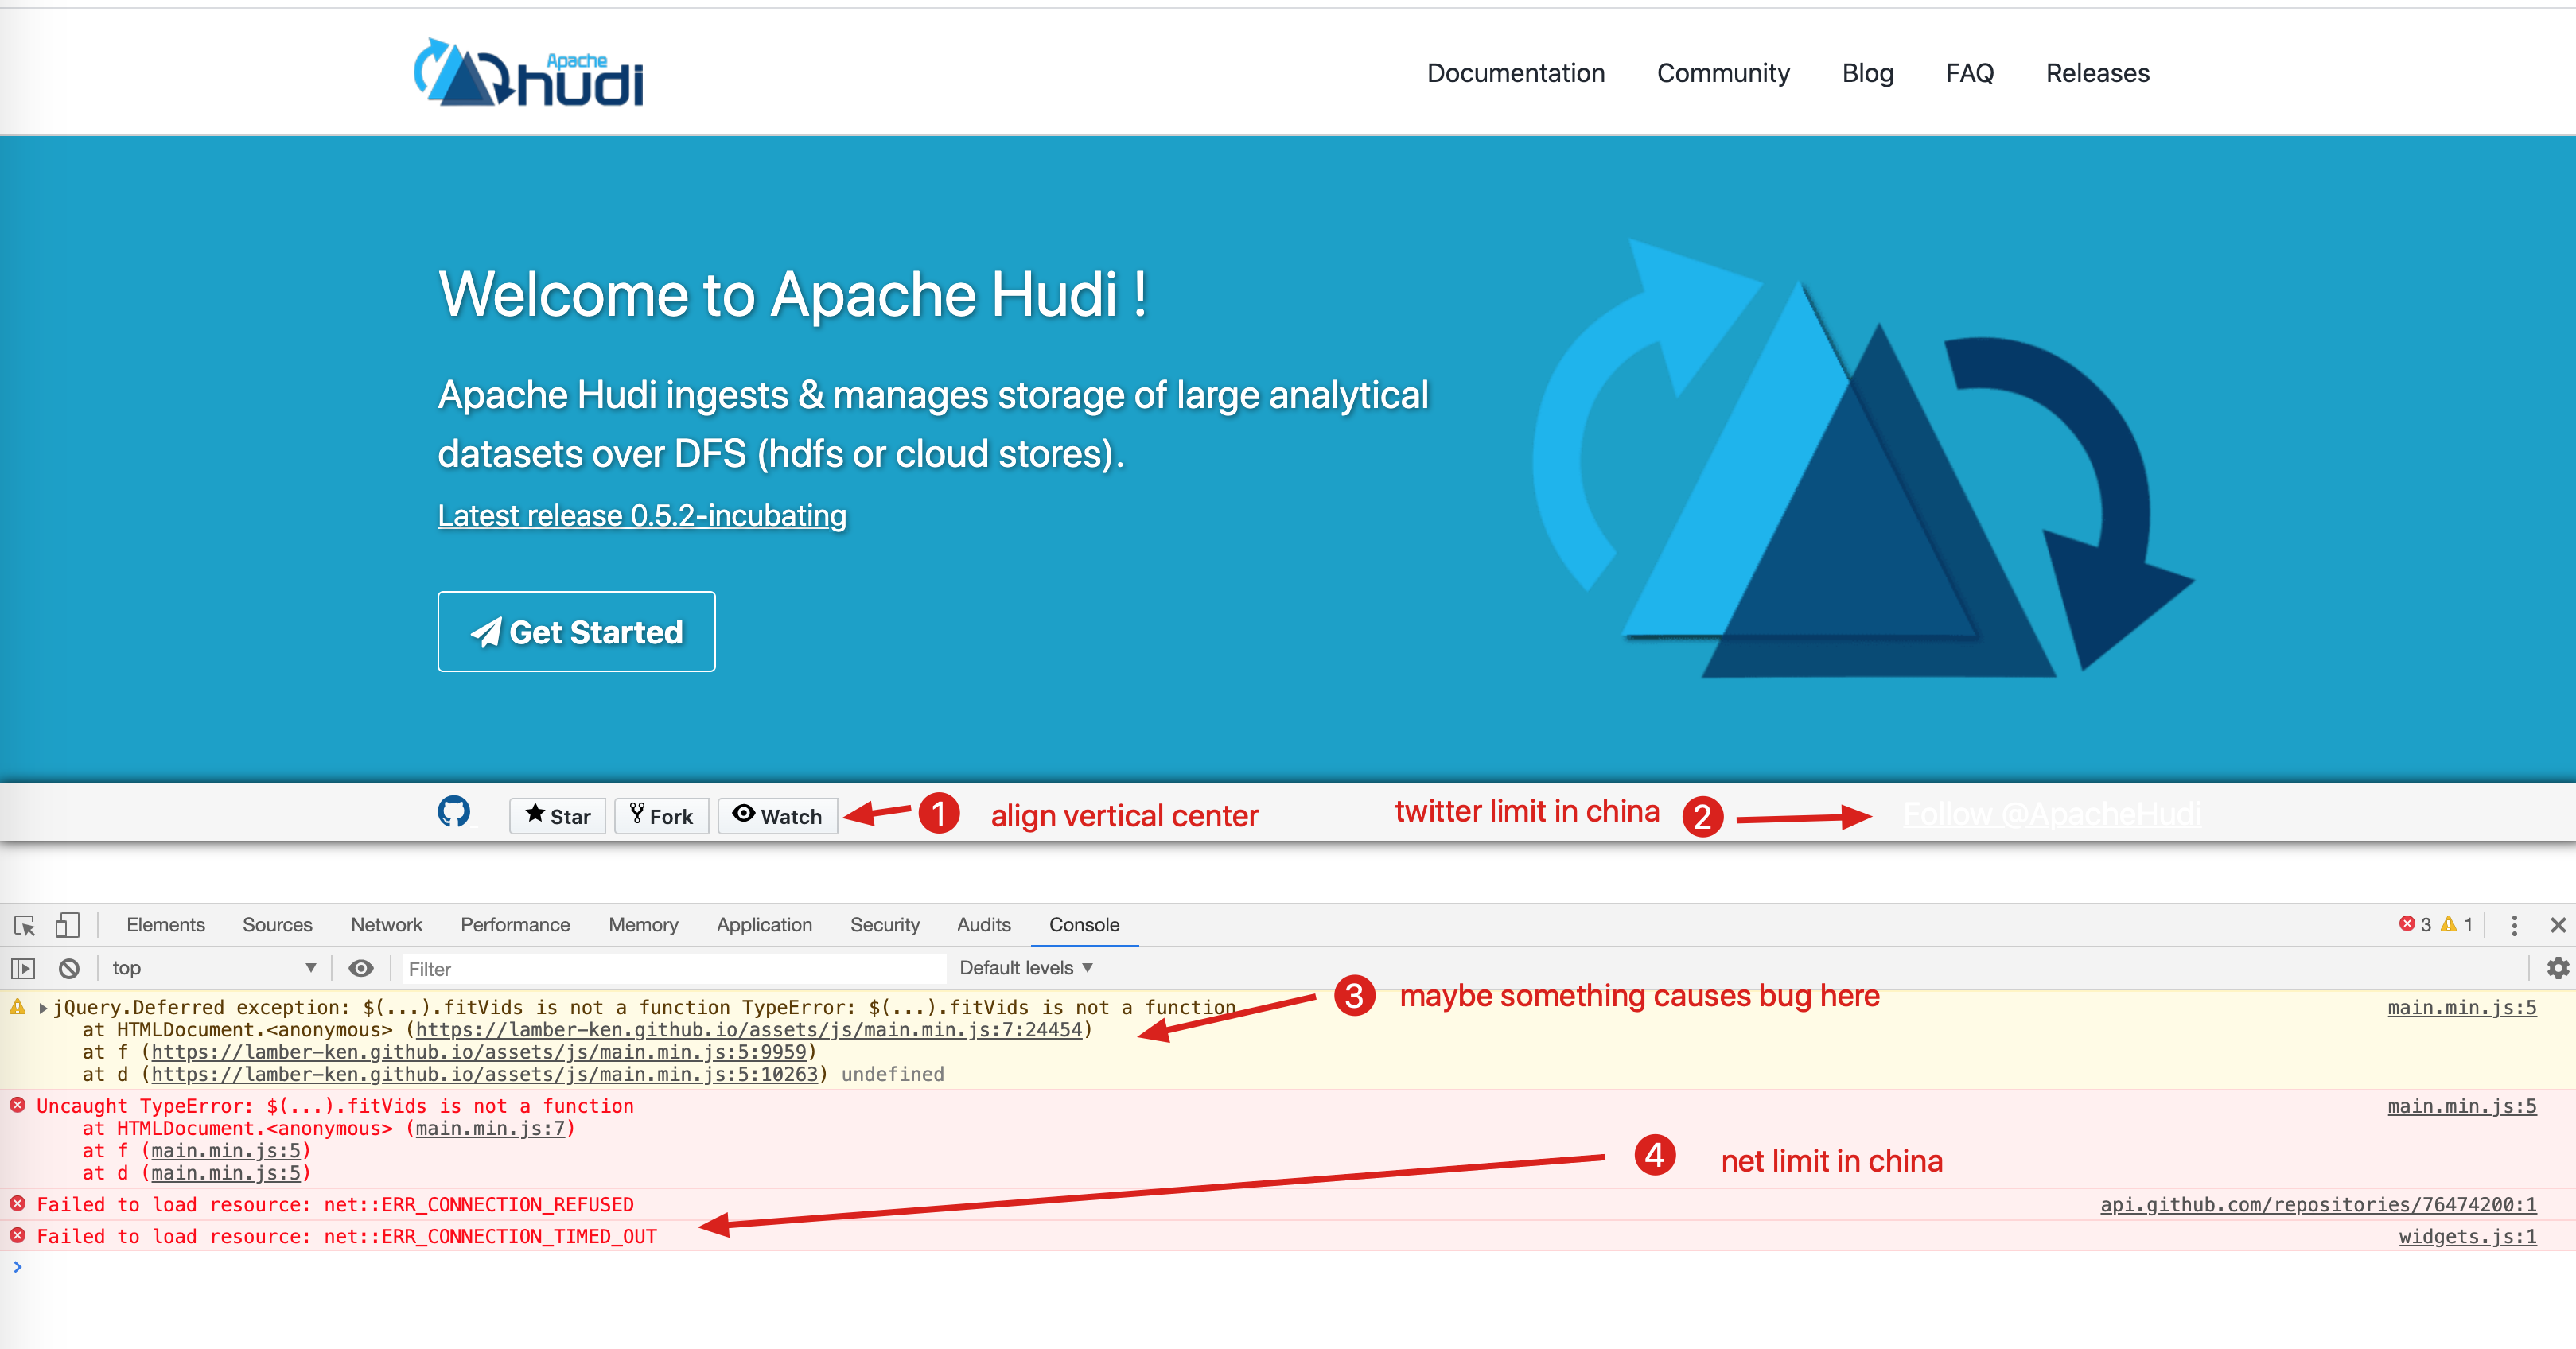
Task: Focus the console Filter input field
Action: [673, 968]
